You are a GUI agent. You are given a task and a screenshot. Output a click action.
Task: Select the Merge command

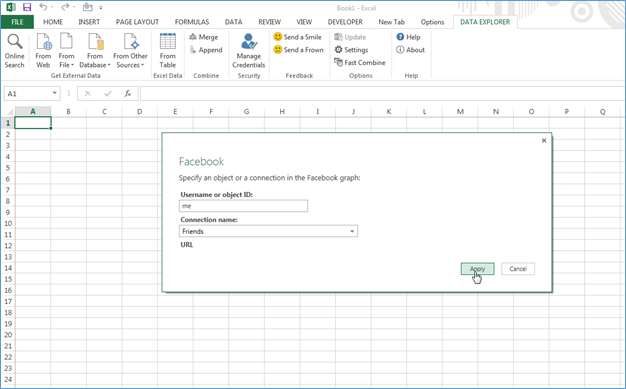204,37
